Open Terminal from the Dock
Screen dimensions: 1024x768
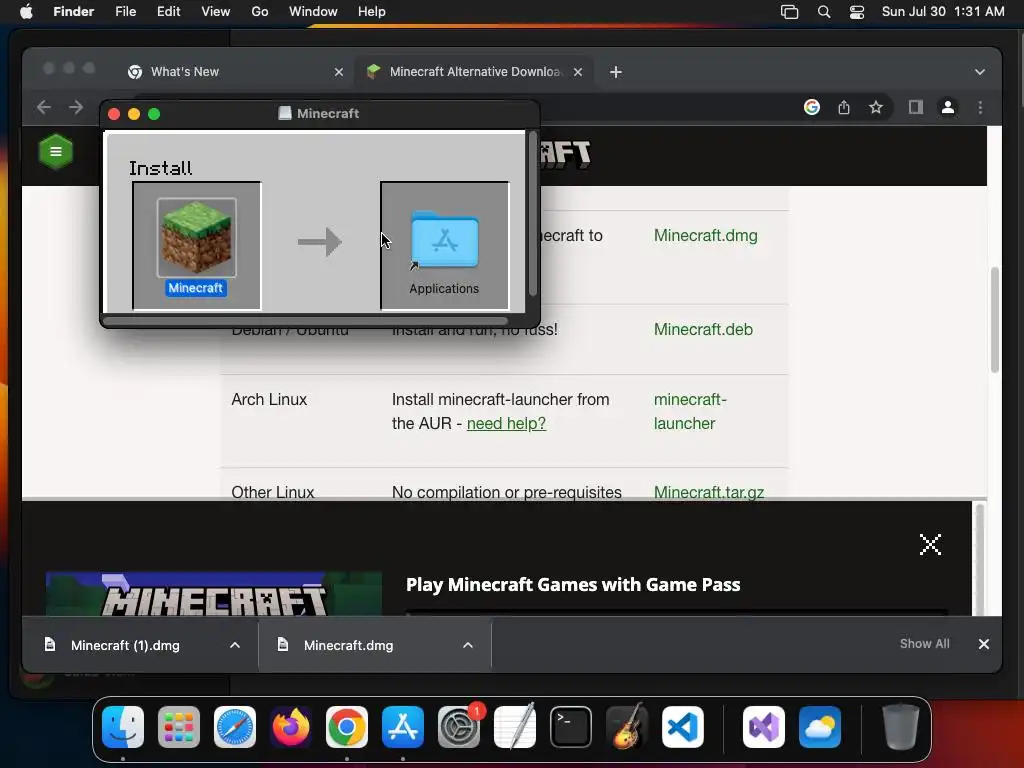tap(571, 727)
